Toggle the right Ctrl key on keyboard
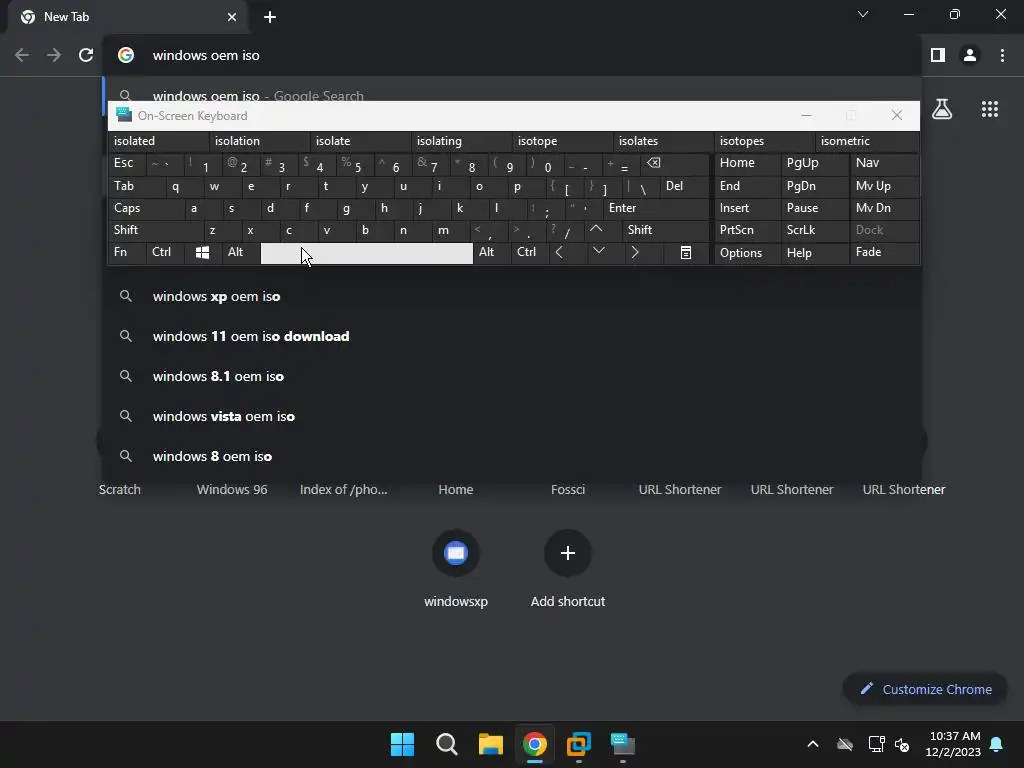This screenshot has width=1024, height=768. point(530,252)
